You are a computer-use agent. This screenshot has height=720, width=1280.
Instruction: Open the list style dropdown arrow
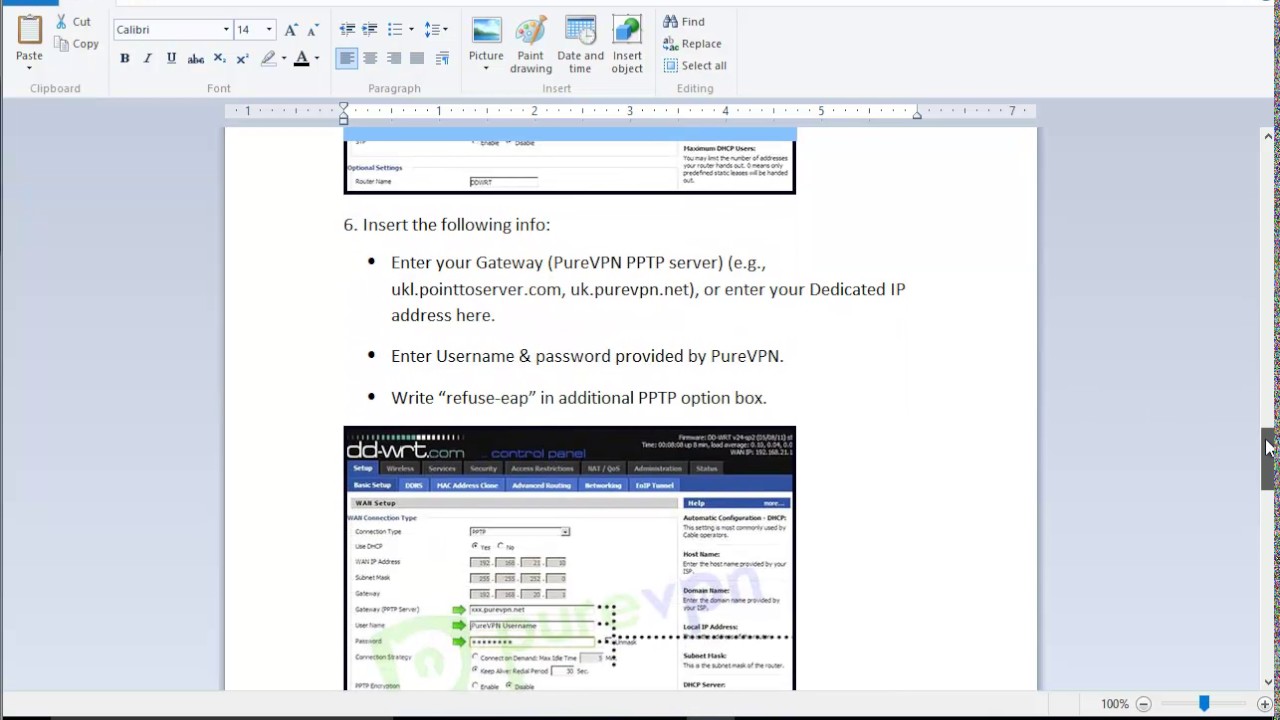(x=411, y=30)
